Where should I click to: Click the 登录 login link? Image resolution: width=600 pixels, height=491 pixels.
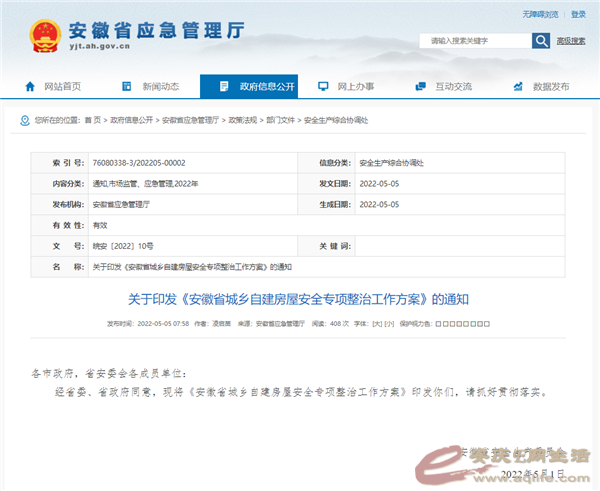578,14
